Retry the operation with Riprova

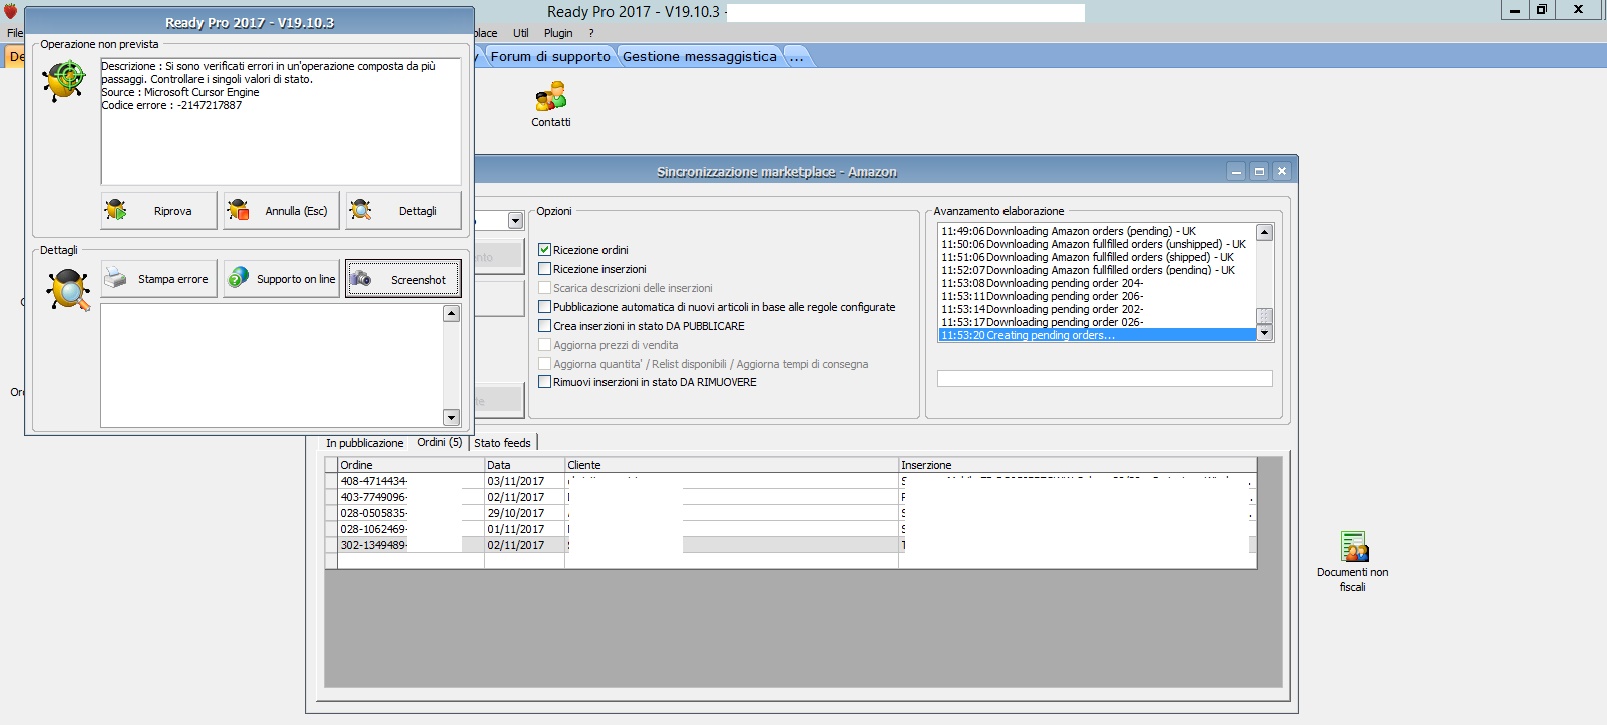(x=159, y=211)
